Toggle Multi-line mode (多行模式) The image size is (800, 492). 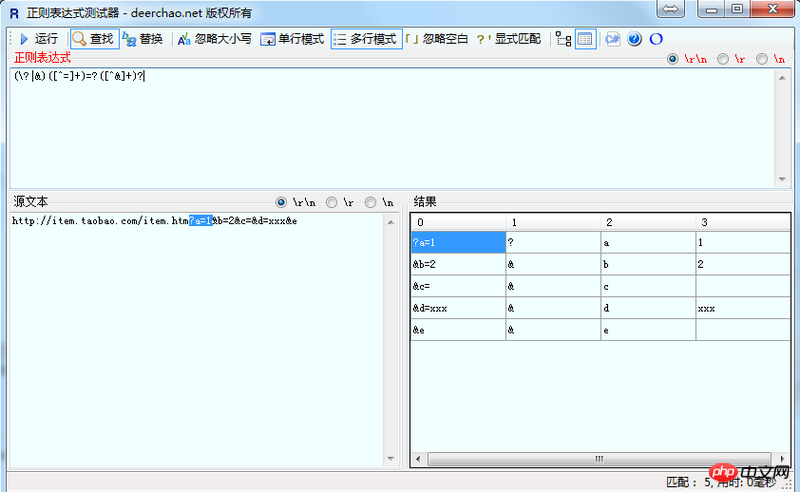366,39
